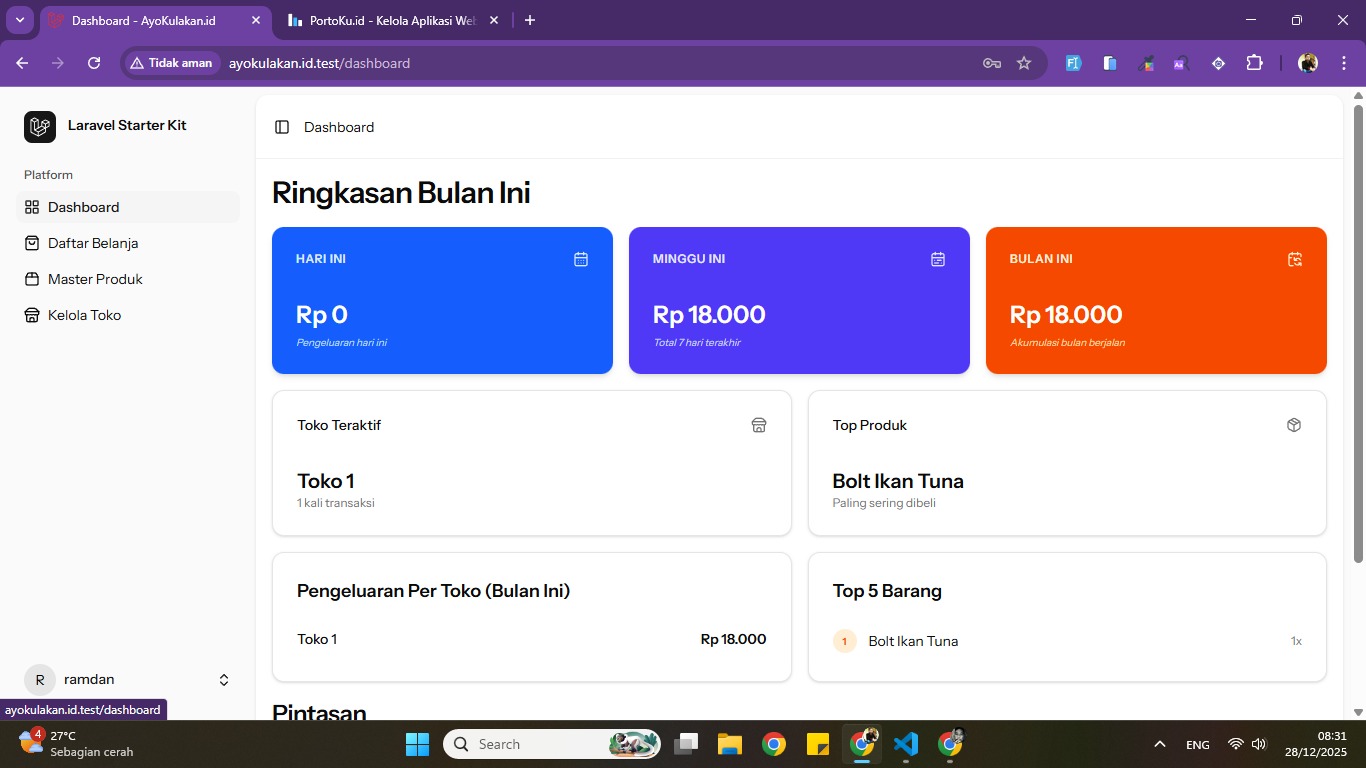Click the browser extensions puzzle icon
The image size is (1366, 768).
click(1253, 62)
